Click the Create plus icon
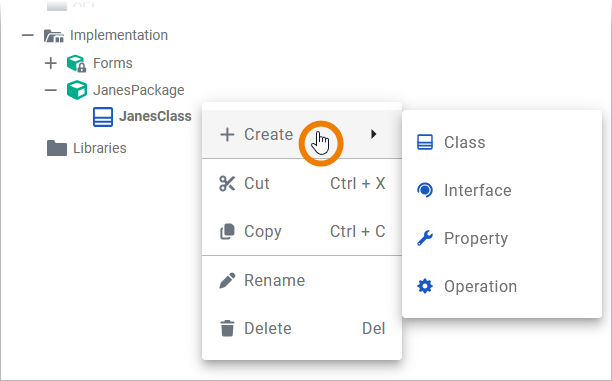 pyautogui.click(x=227, y=135)
